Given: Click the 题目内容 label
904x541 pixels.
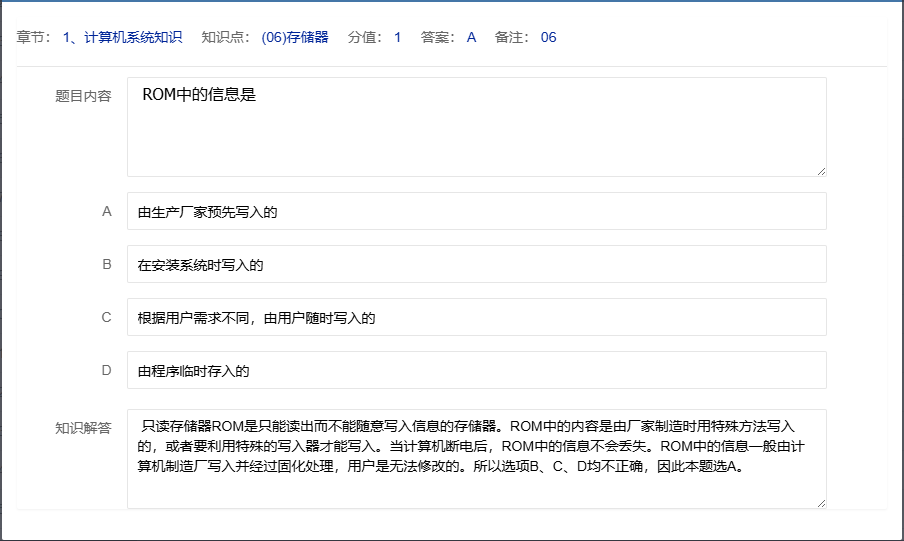Looking at the screenshot, I should (83, 97).
